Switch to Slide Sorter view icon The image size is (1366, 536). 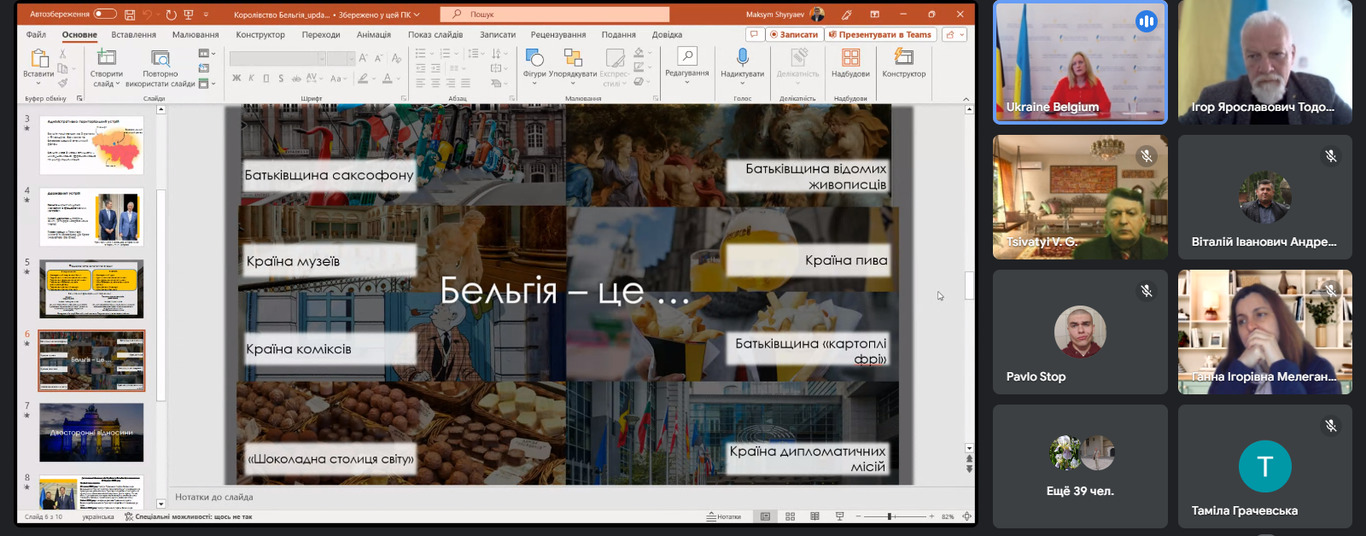tap(790, 517)
